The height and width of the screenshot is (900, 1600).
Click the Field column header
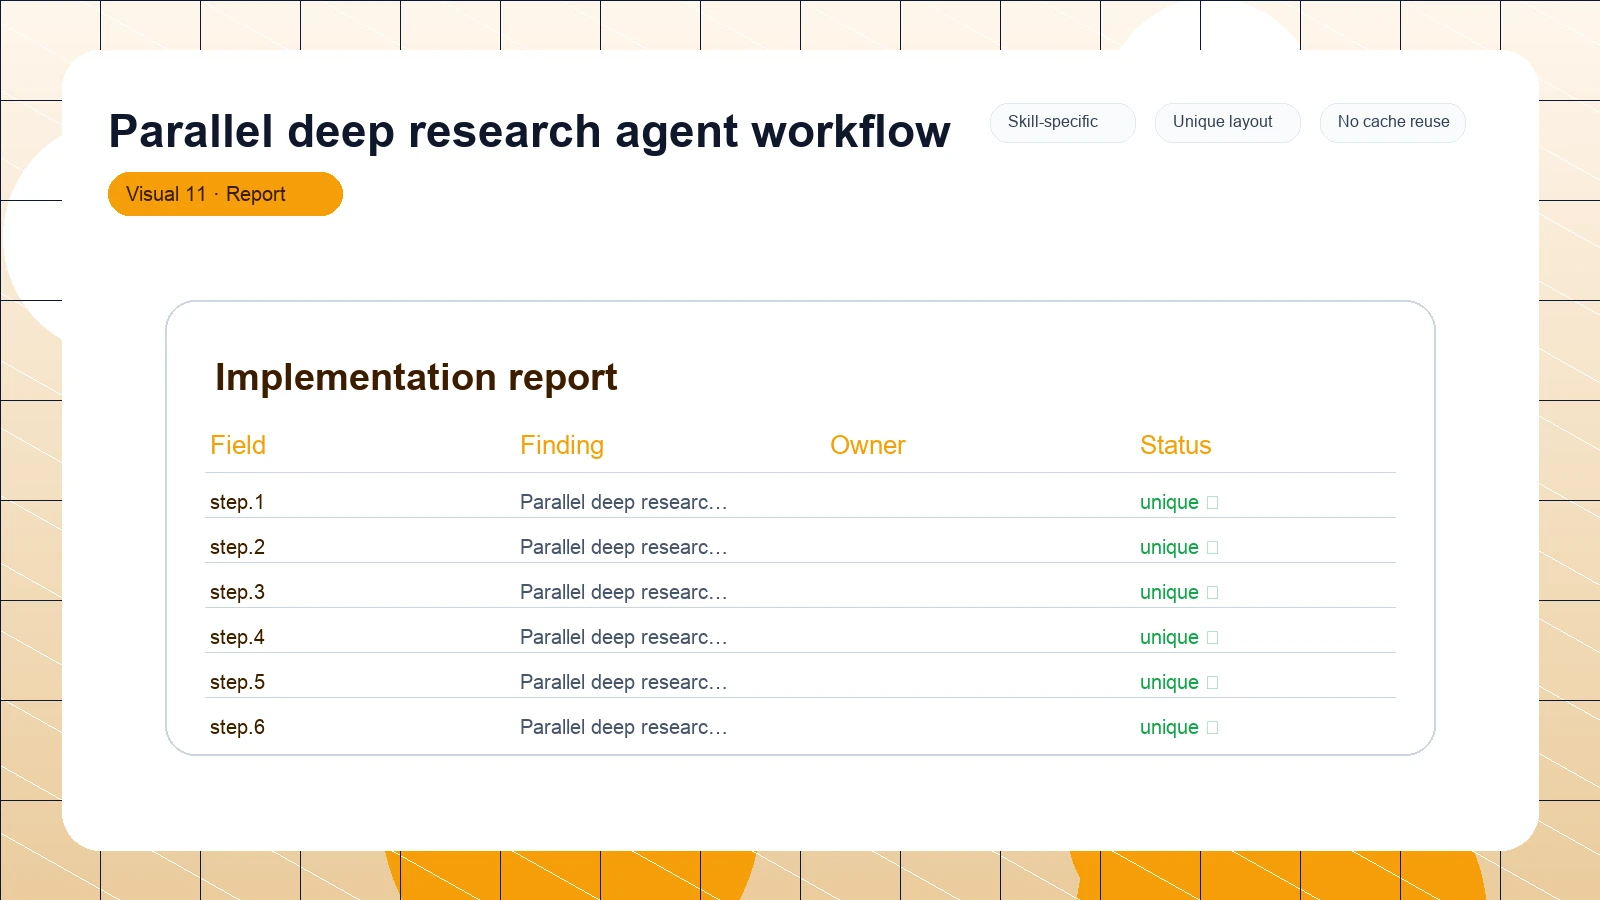click(x=238, y=445)
